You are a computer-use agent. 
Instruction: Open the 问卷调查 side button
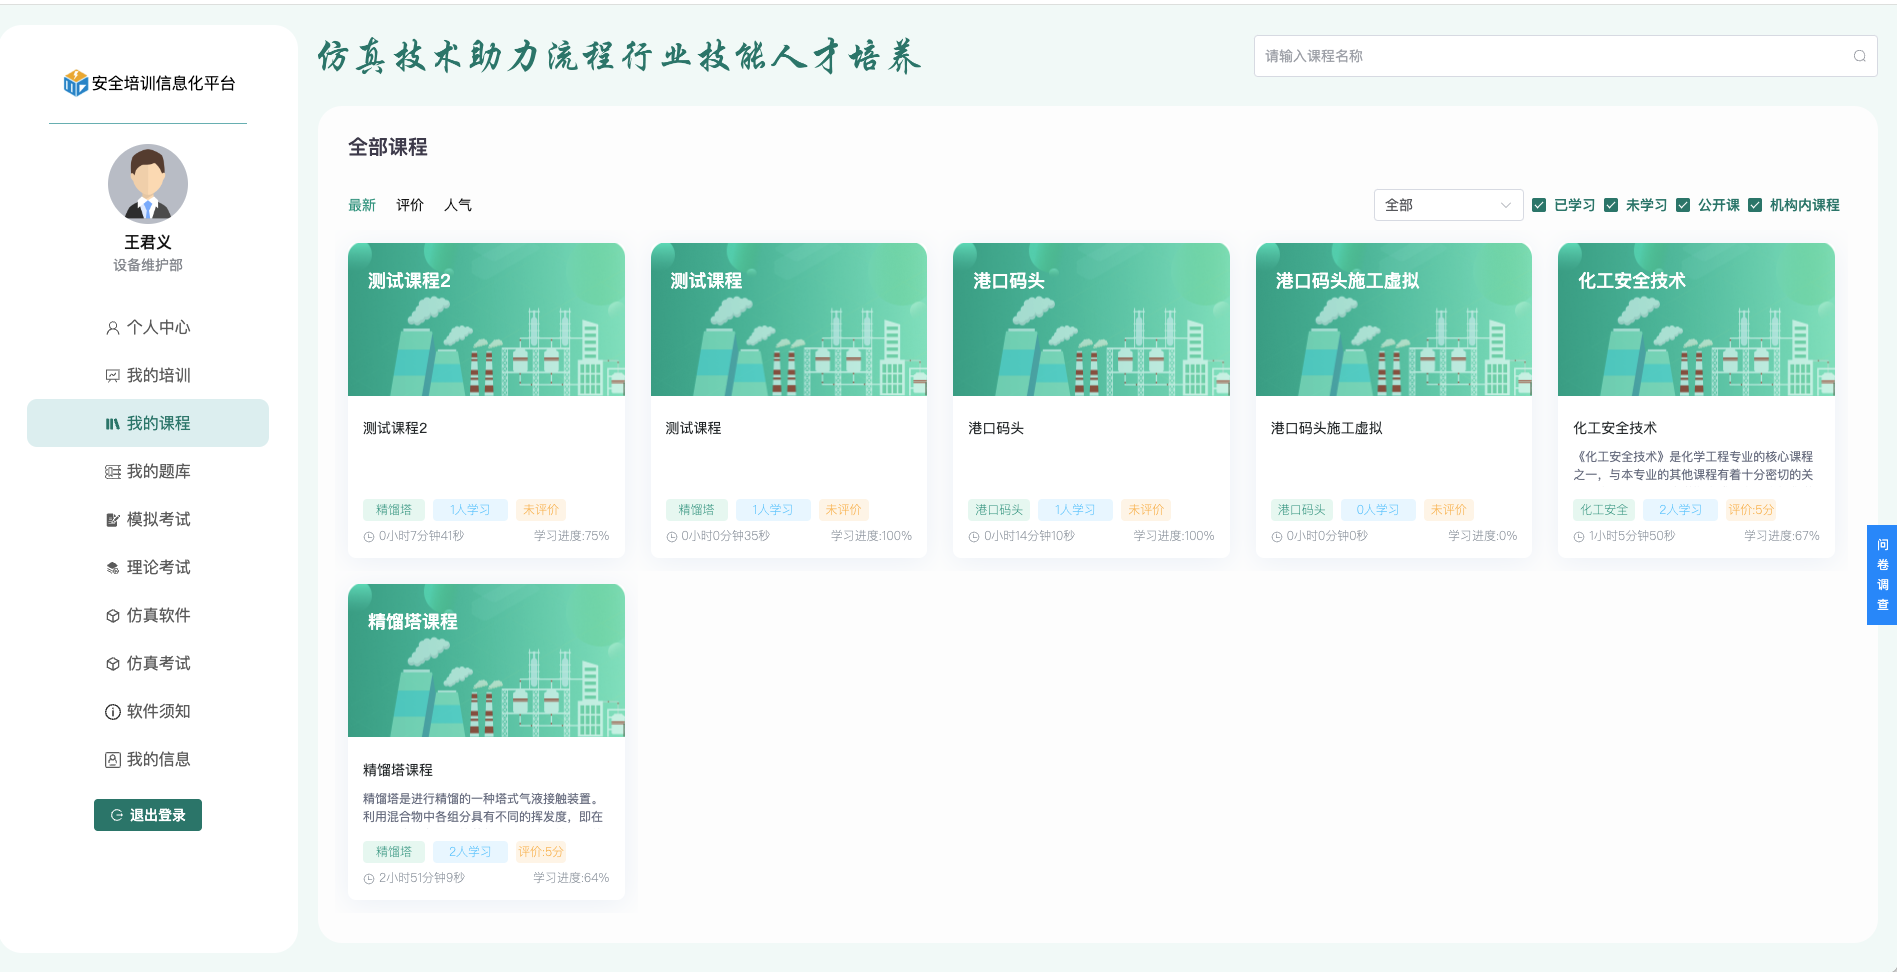(x=1882, y=575)
